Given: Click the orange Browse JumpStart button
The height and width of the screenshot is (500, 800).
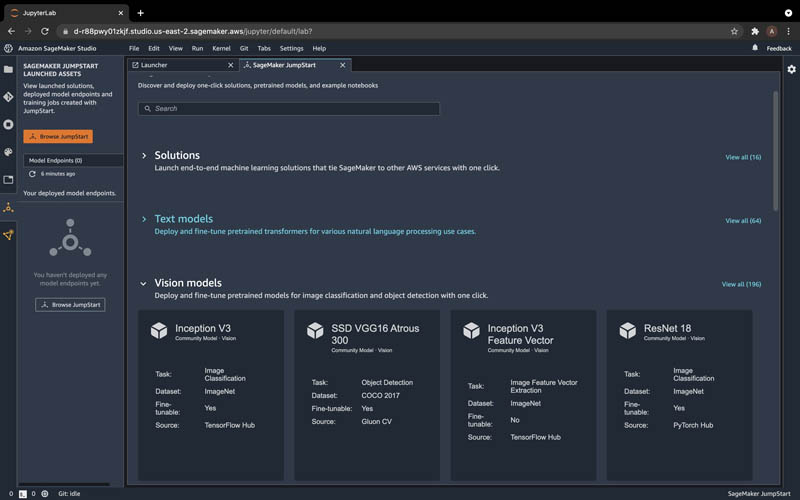Looking at the screenshot, I should (x=58, y=137).
